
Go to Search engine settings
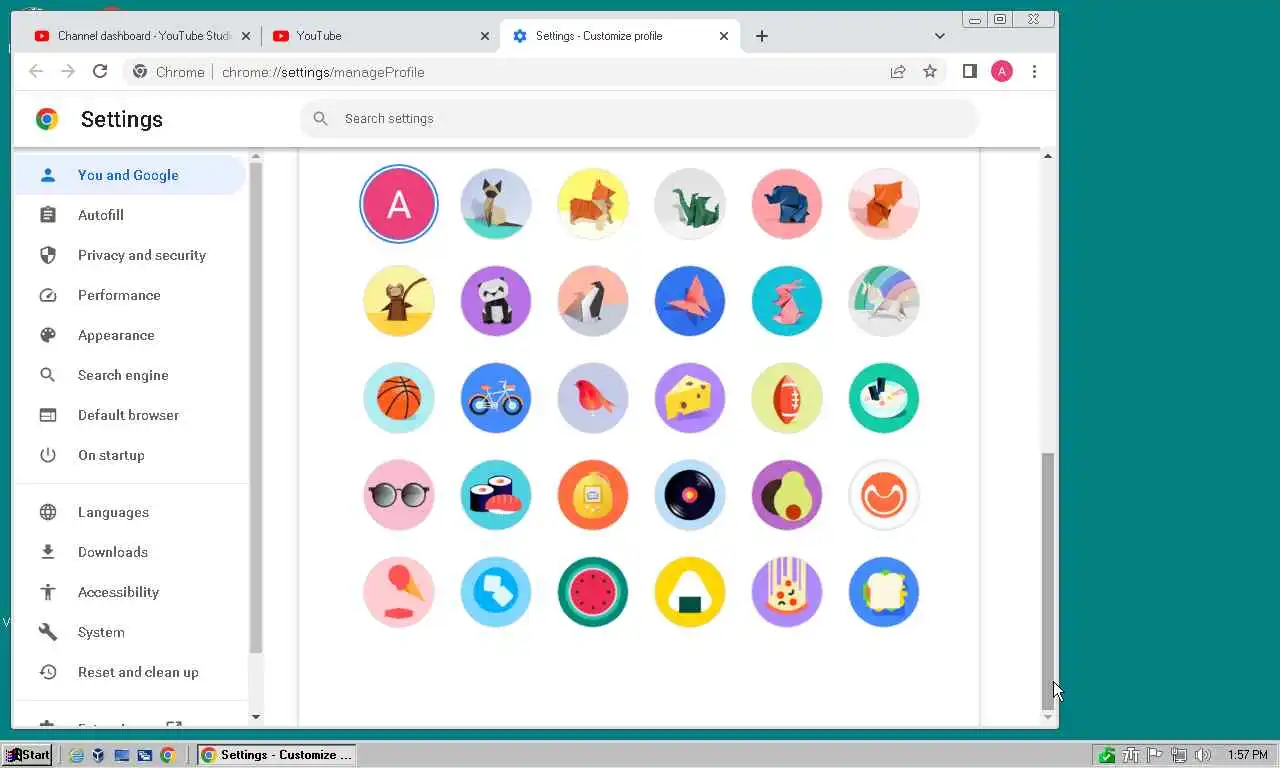pos(129,375)
